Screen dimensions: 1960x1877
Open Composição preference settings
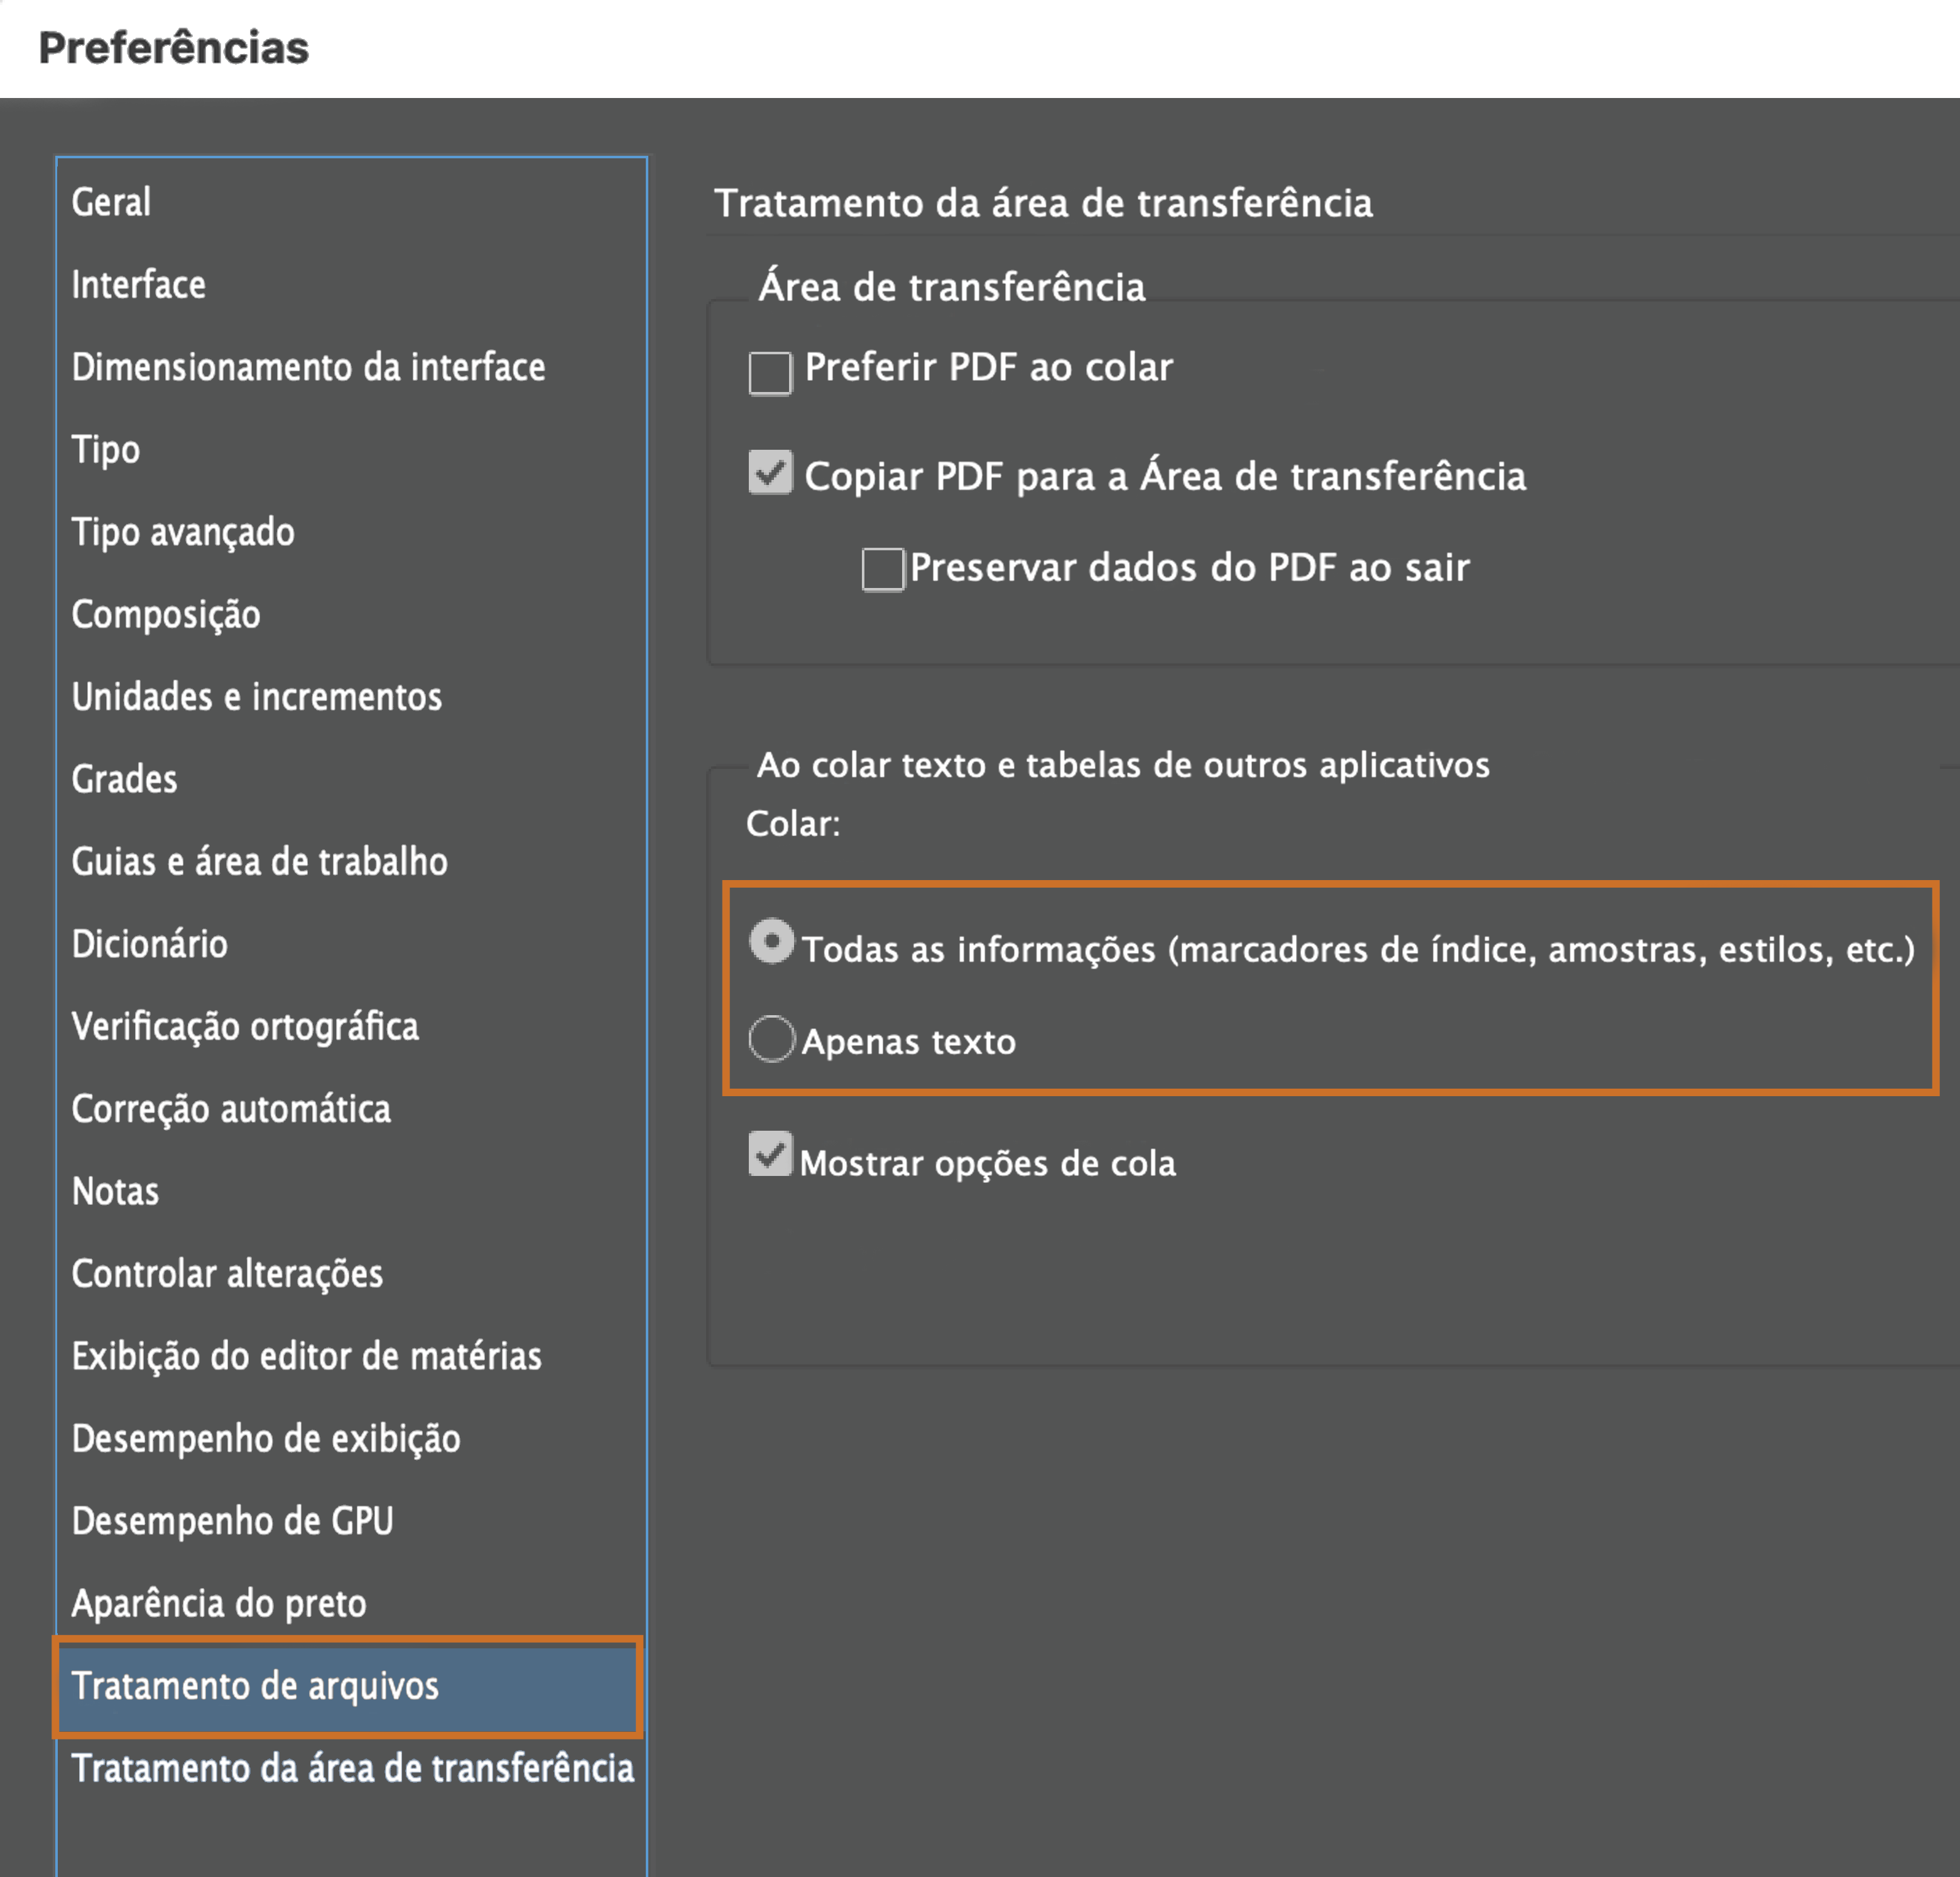[x=166, y=615]
